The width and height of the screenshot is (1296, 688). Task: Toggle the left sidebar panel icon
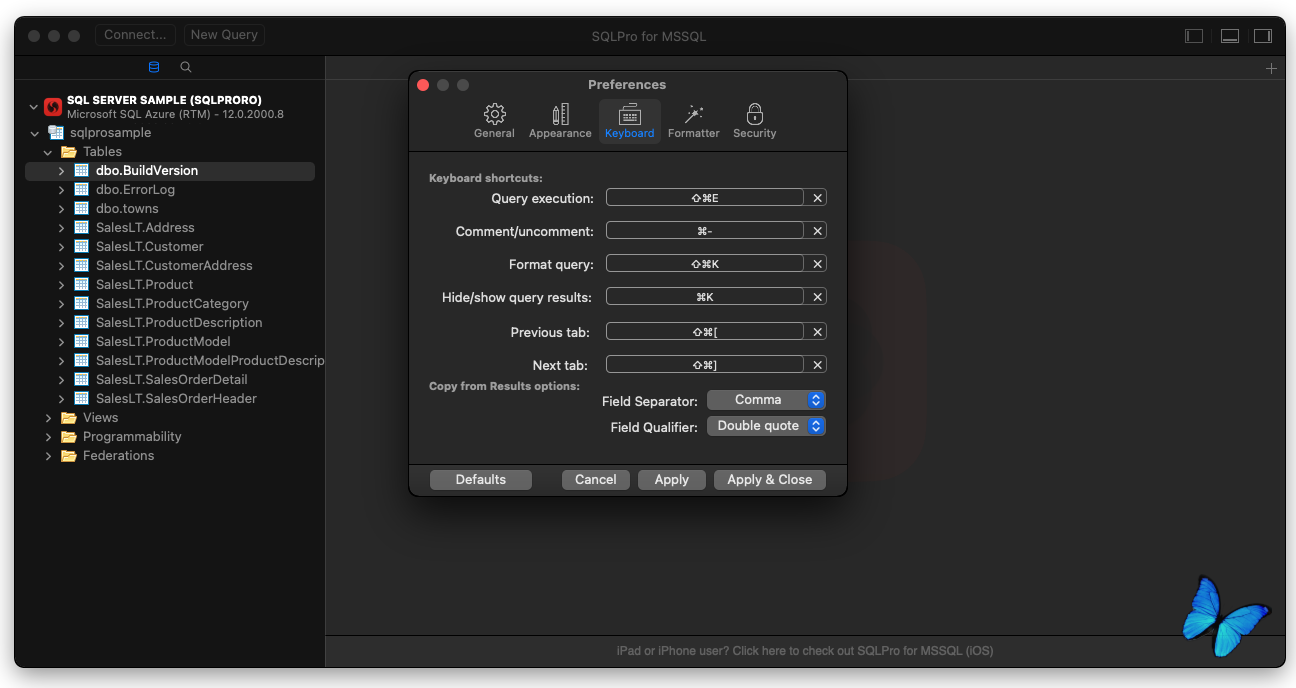(1194, 36)
